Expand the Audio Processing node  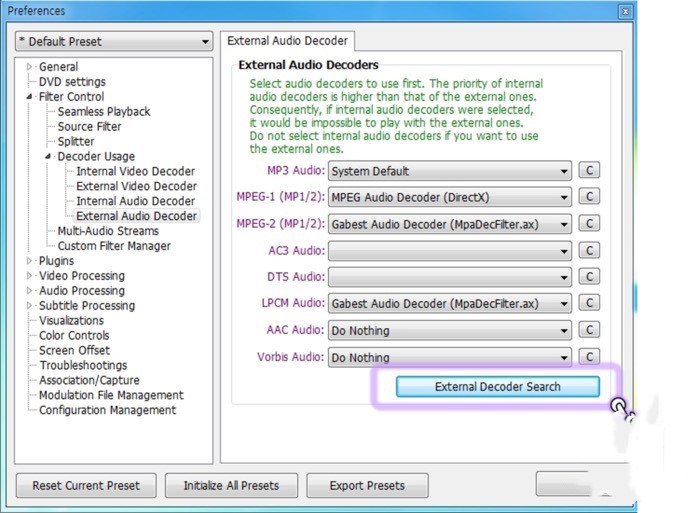coord(29,291)
